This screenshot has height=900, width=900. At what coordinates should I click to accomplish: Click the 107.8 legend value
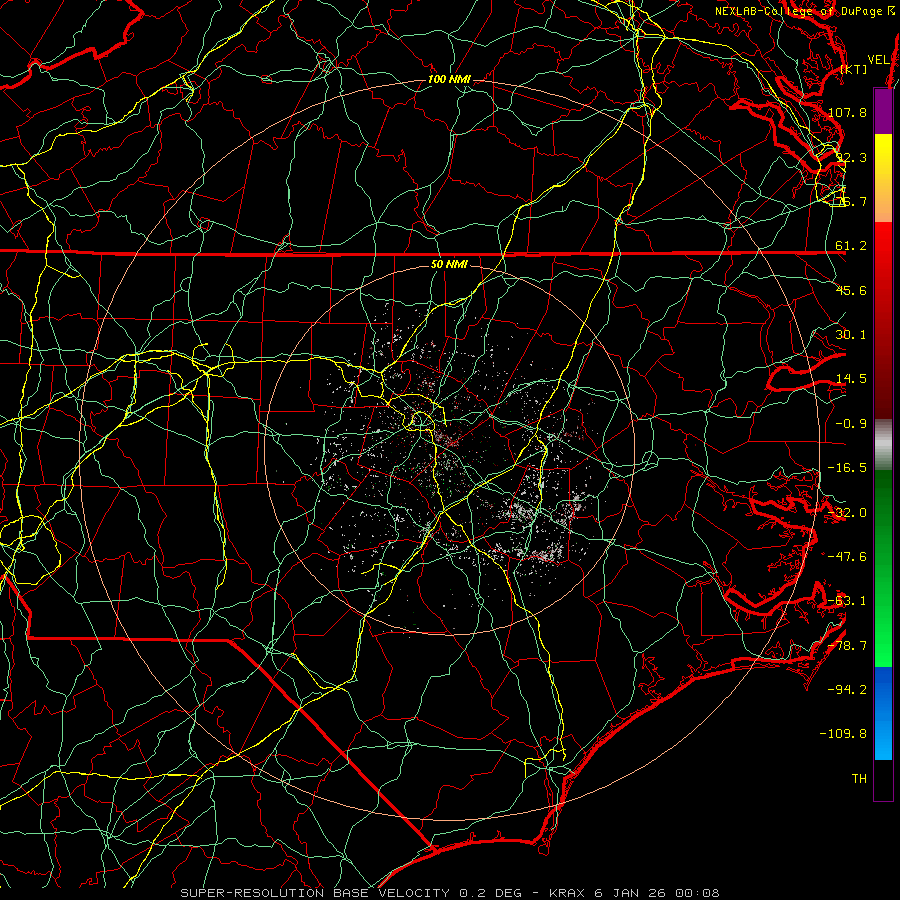pos(847,112)
